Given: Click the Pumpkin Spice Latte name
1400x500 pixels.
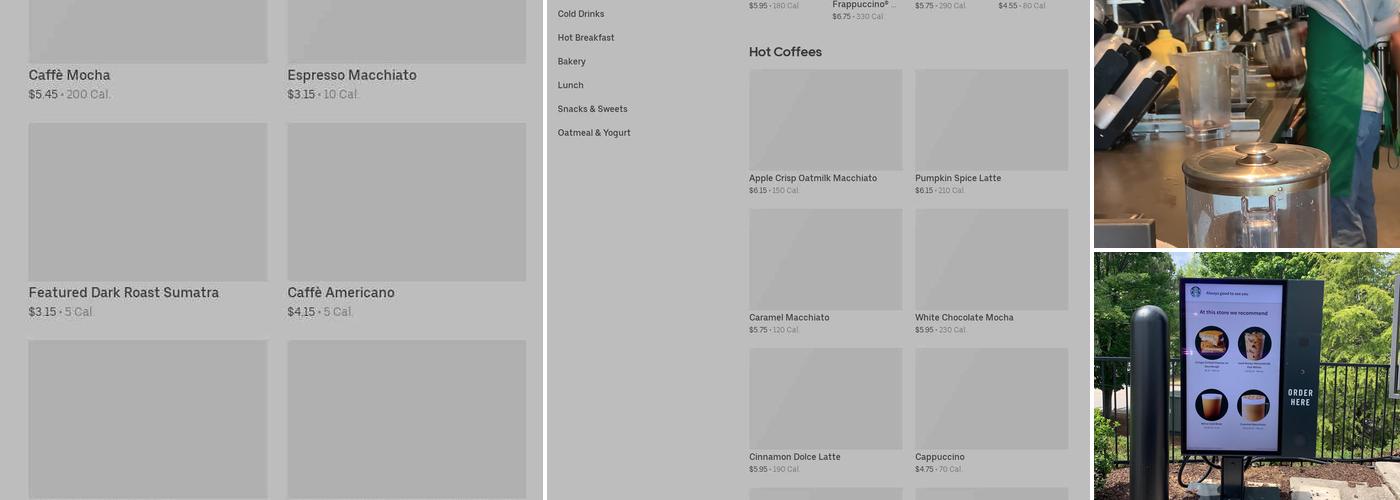Looking at the screenshot, I should [958, 178].
